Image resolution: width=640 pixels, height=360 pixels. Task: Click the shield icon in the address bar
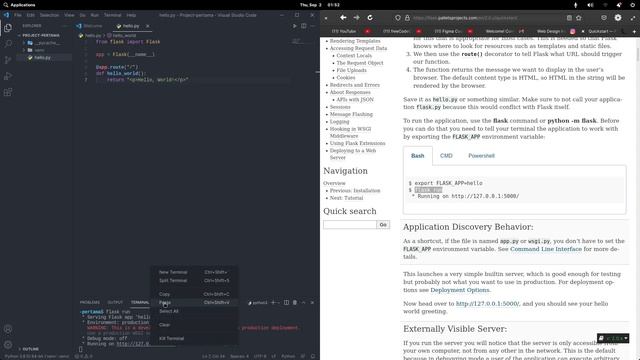coord(398,18)
